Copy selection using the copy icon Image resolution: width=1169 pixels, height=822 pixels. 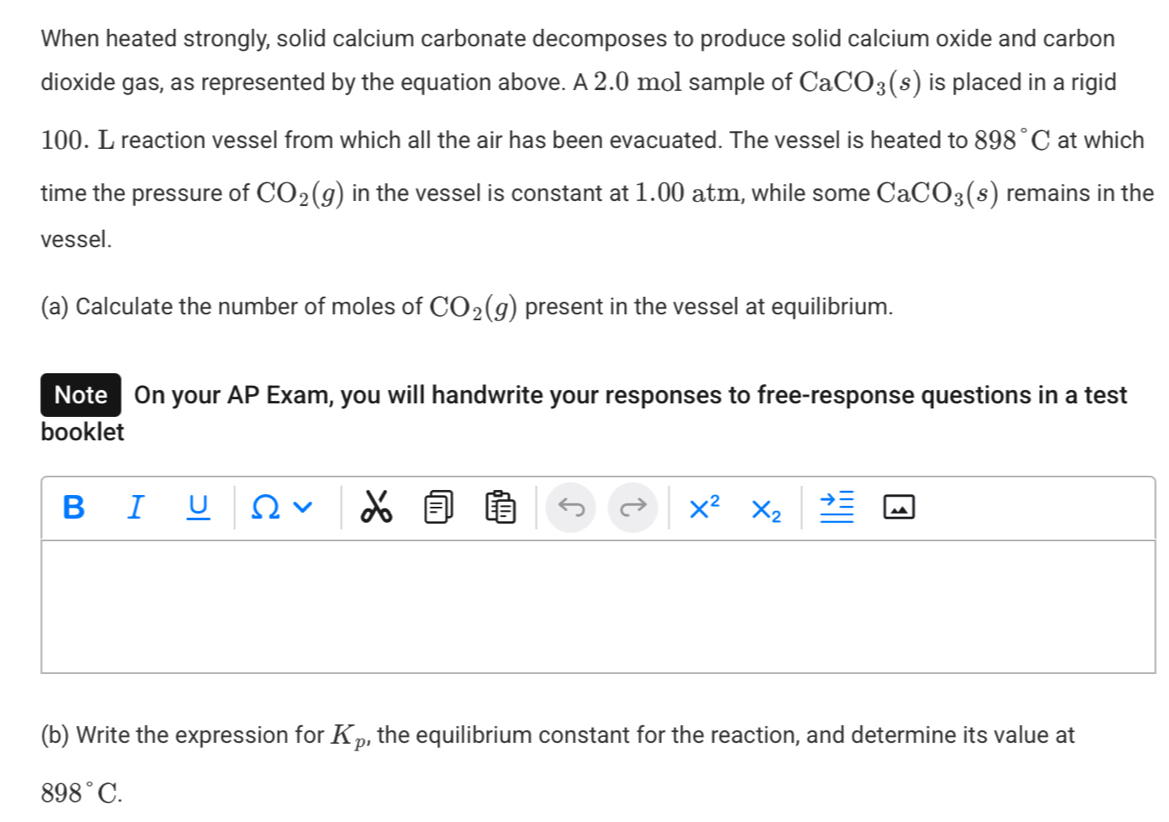pyautogui.click(x=439, y=508)
